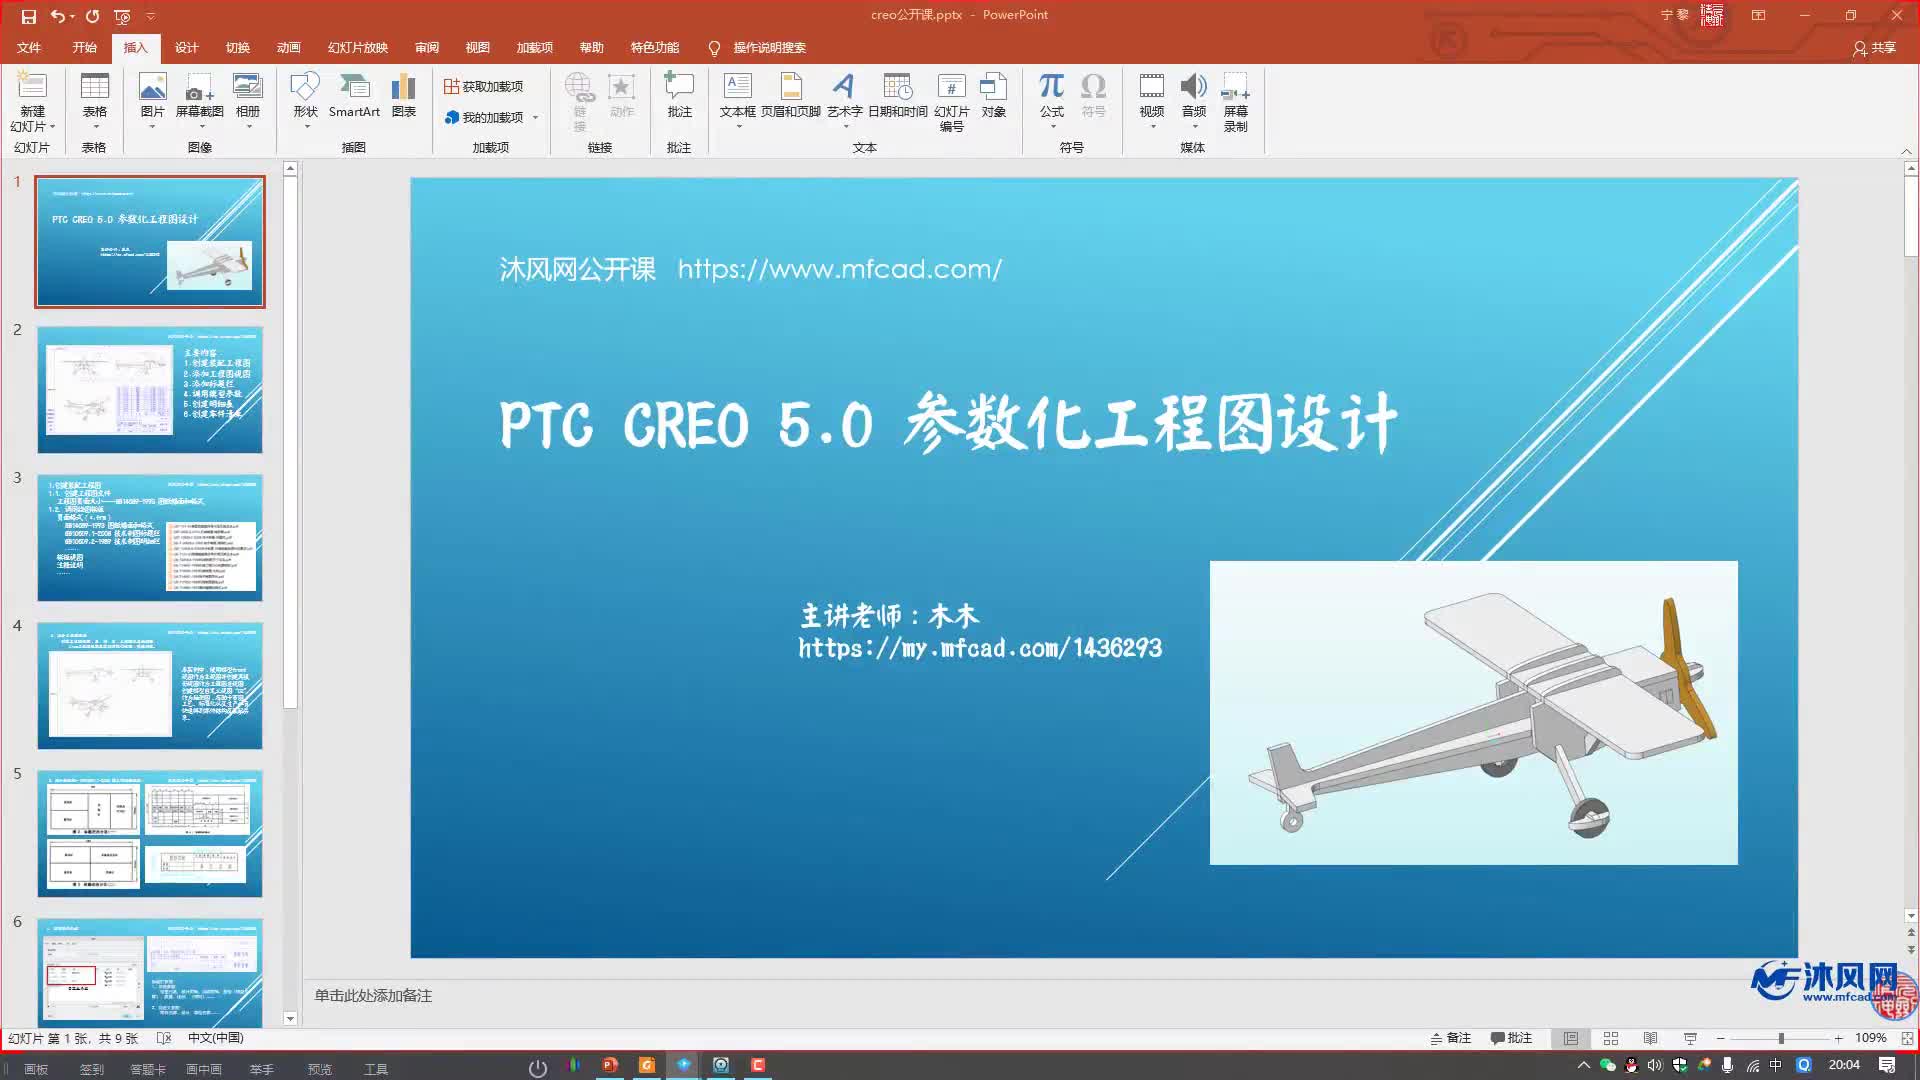1920x1080 pixels.
Task: Switch to Reading view
Action: [x=1650, y=1038]
